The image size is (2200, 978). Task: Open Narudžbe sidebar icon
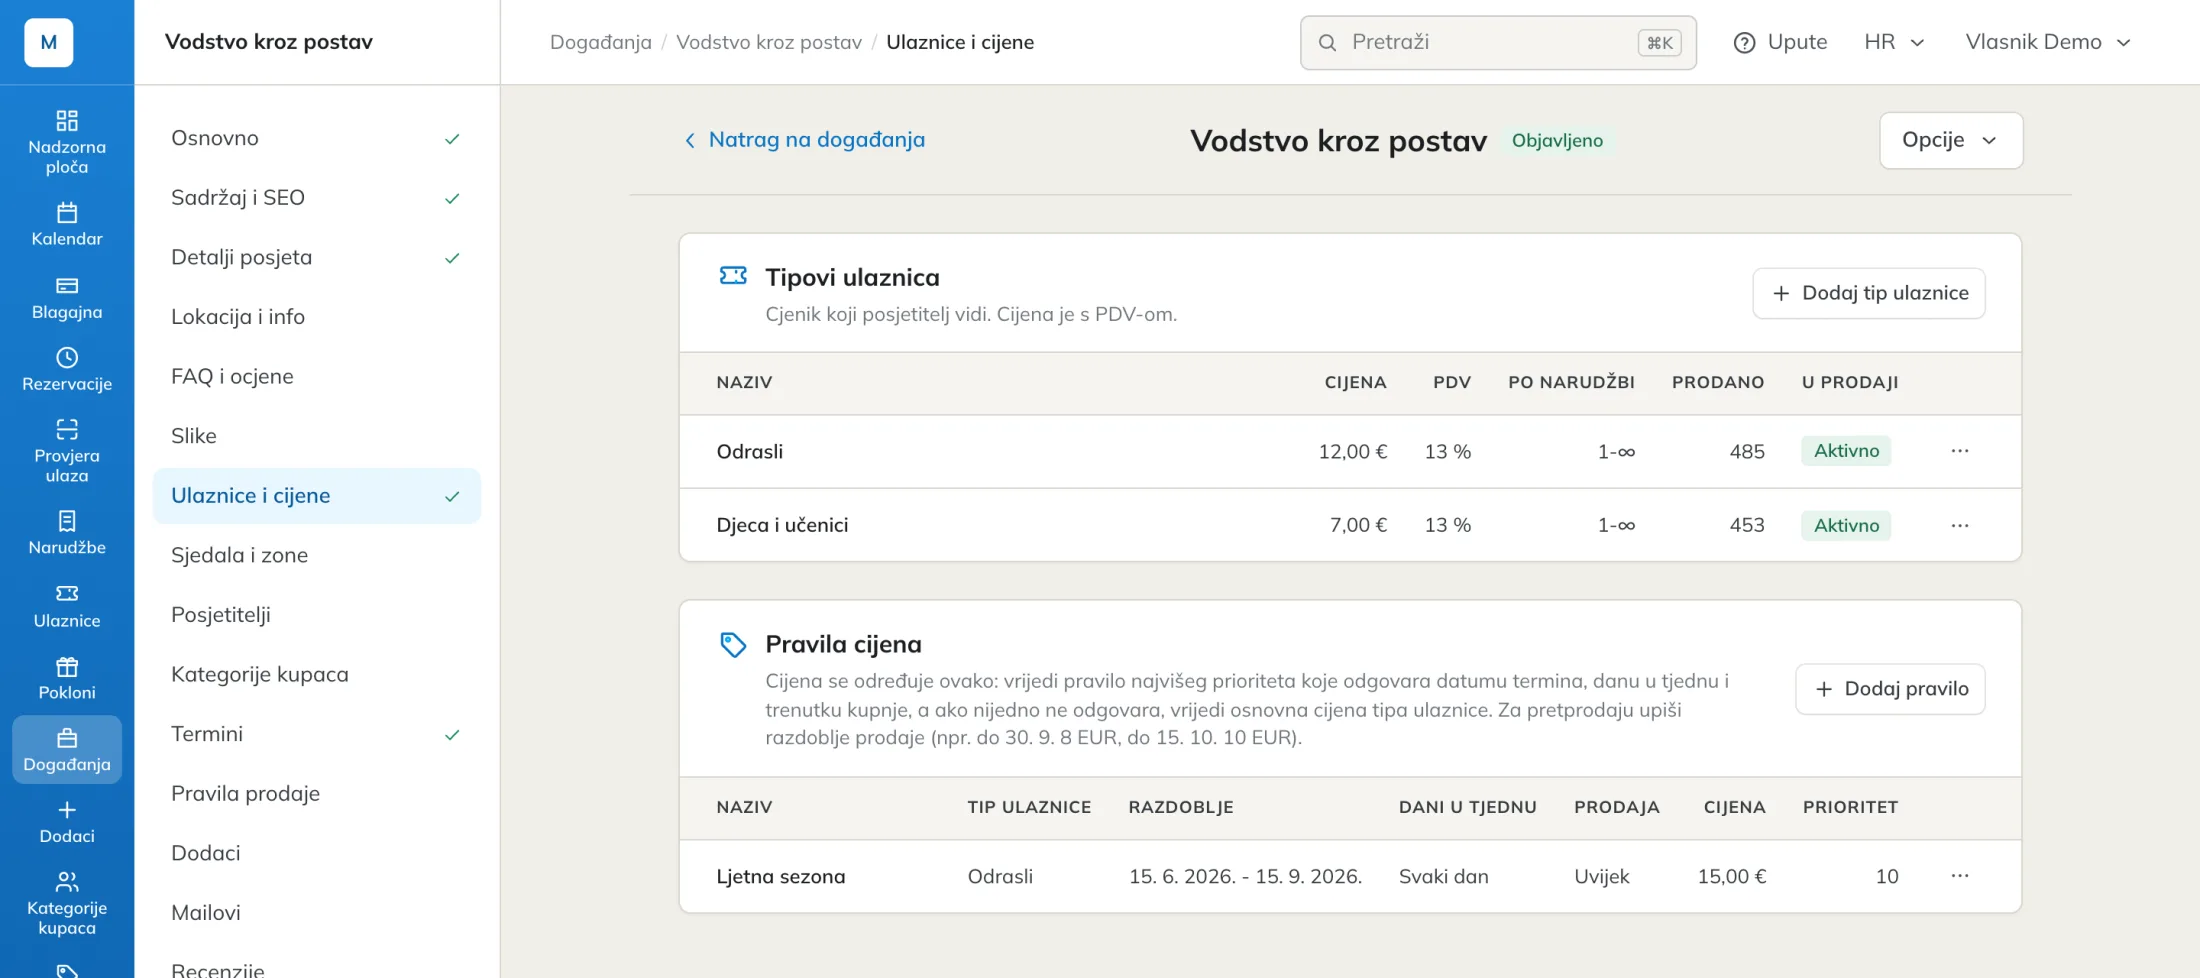click(x=67, y=521)
